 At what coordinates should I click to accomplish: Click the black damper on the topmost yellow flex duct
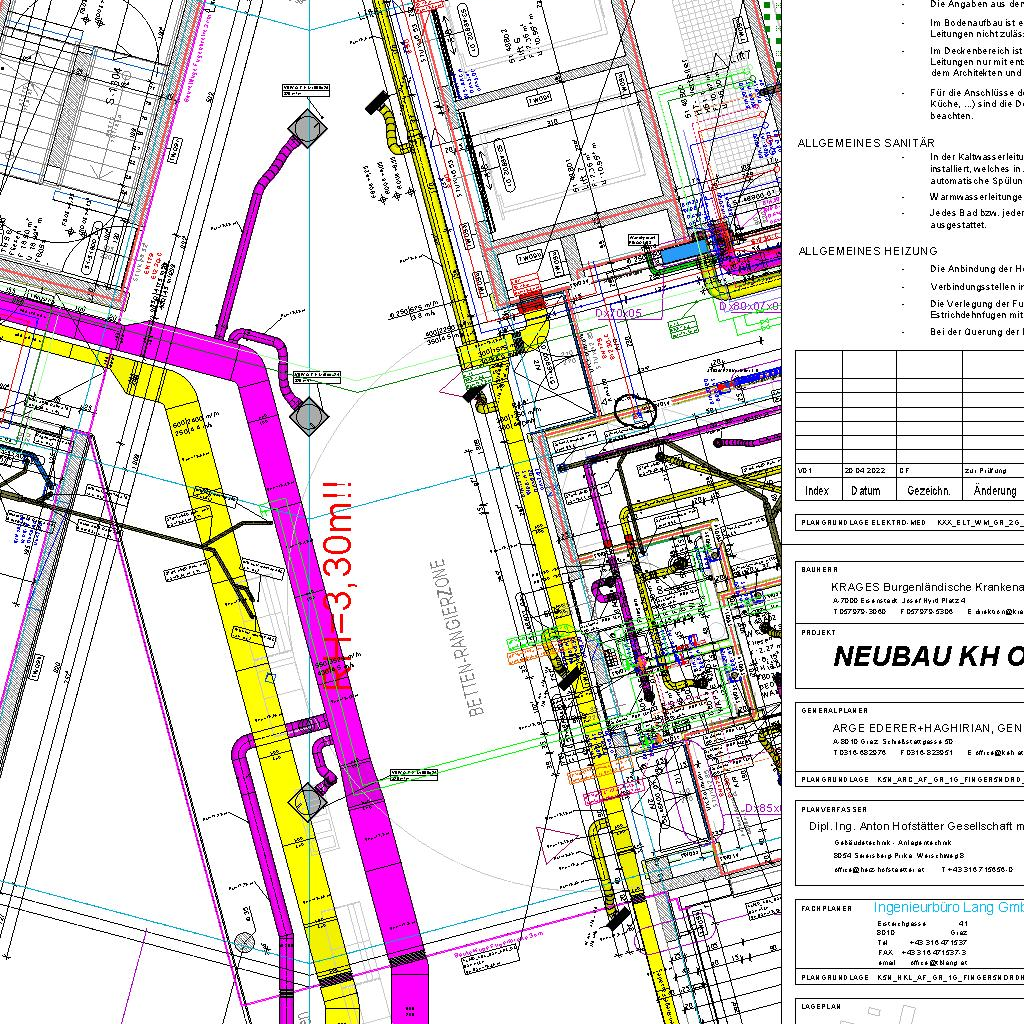click(x=379, y=102)
